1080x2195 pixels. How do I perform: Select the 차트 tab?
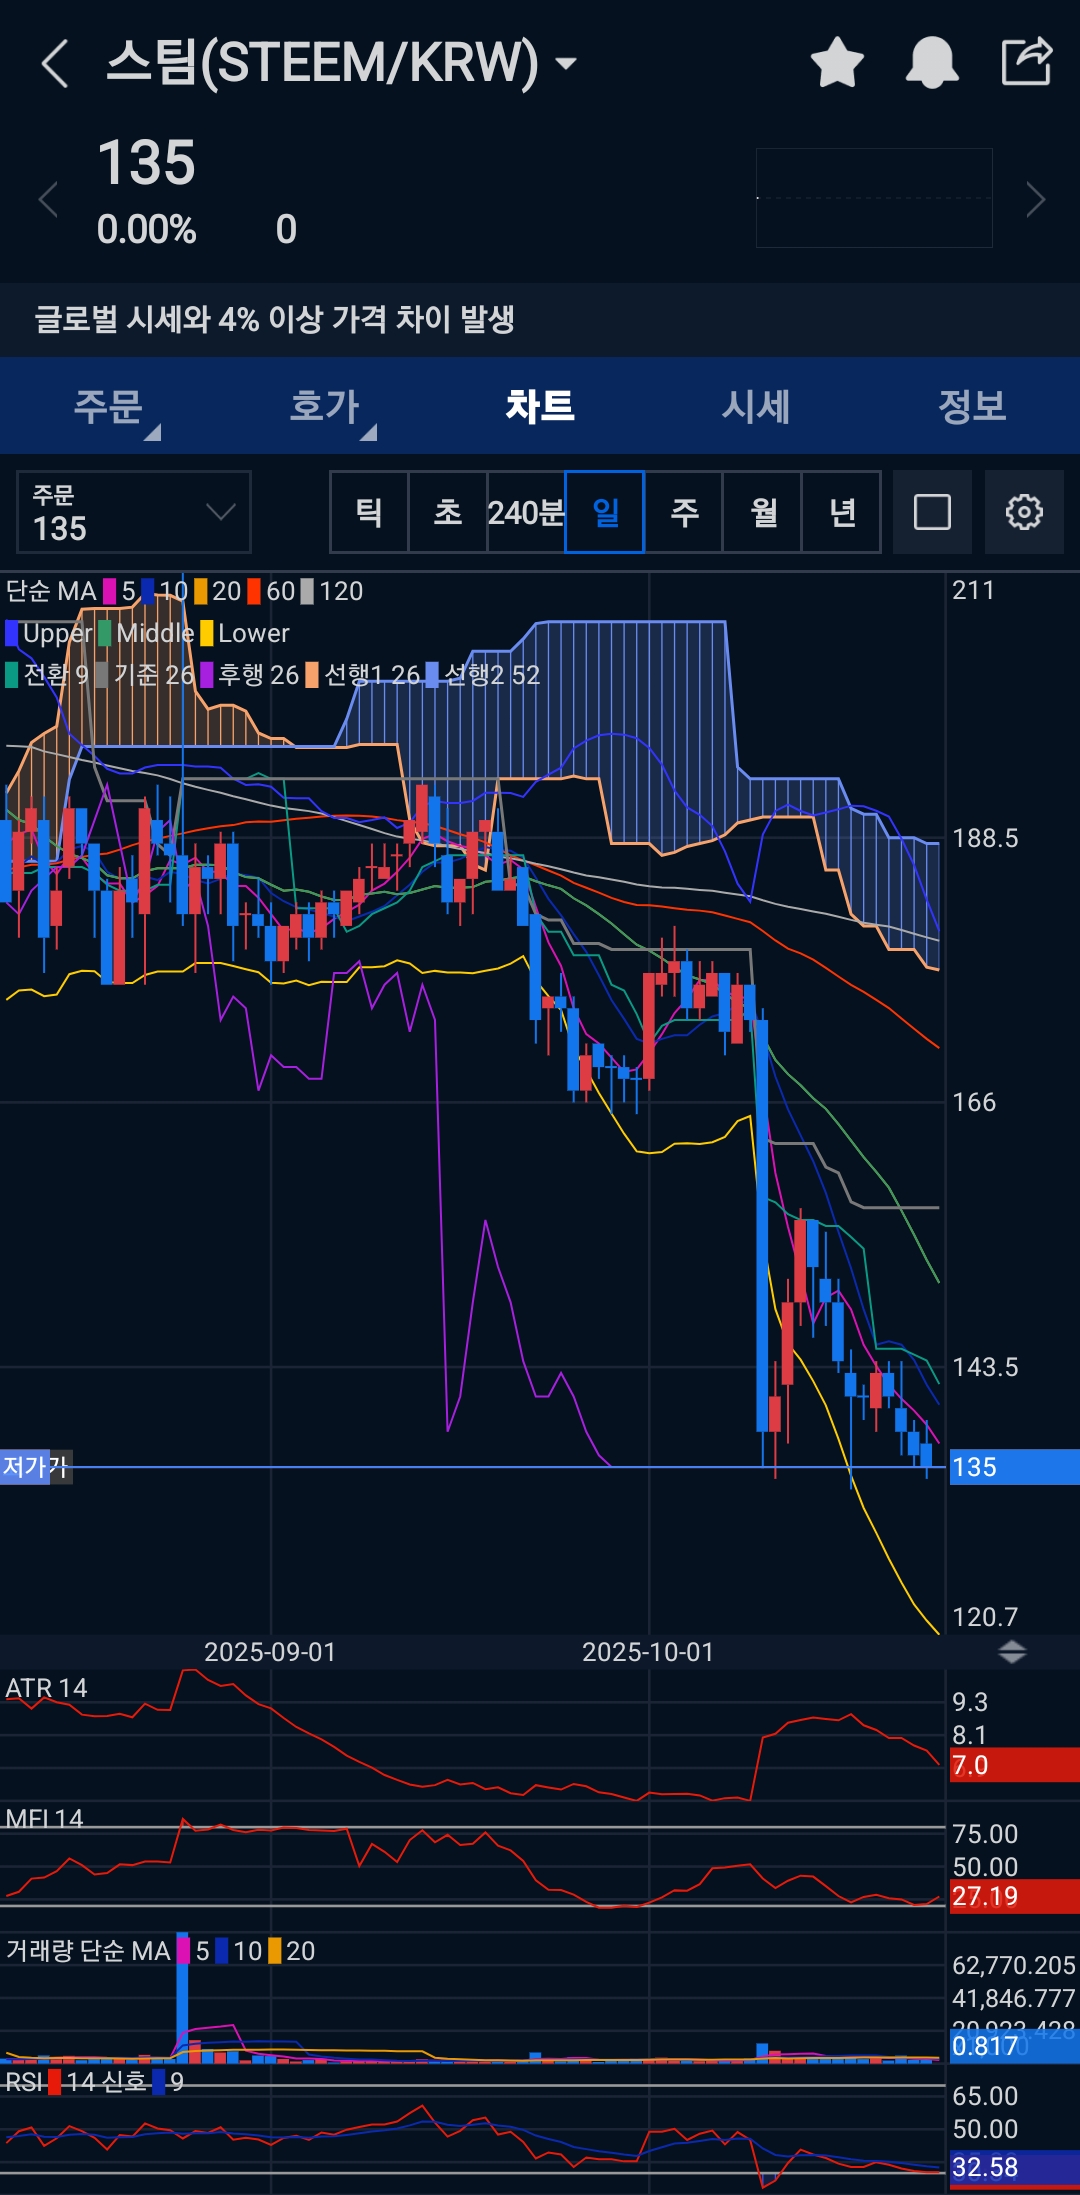pos(540,406)
